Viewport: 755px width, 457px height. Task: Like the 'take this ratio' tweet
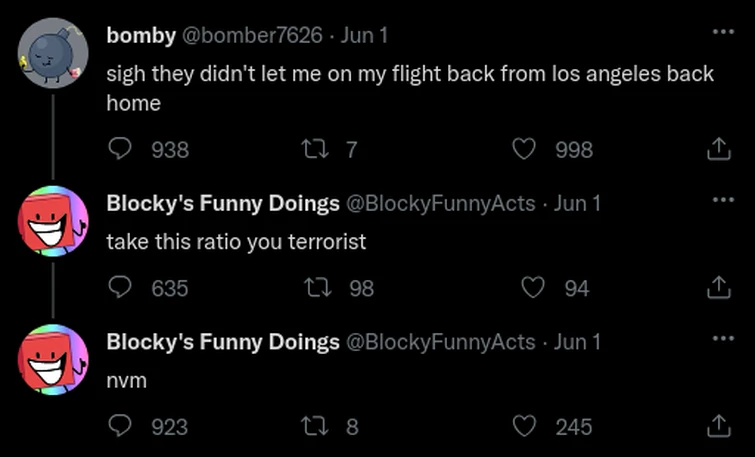531,289
